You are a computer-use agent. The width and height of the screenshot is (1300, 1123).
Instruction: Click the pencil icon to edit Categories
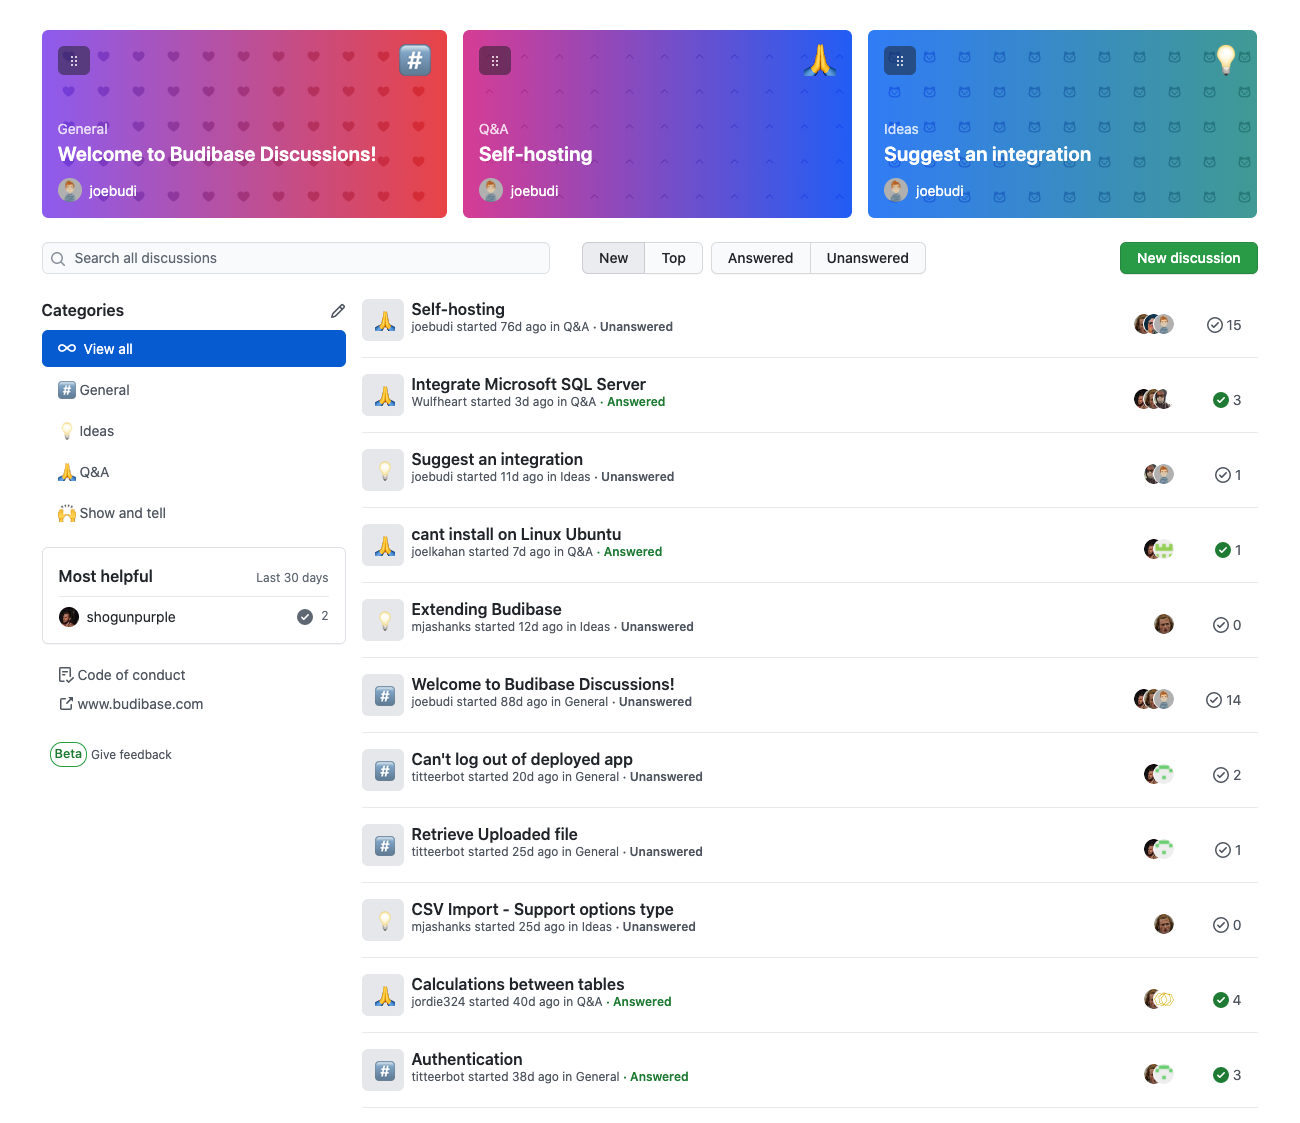[x=338, y=311]
